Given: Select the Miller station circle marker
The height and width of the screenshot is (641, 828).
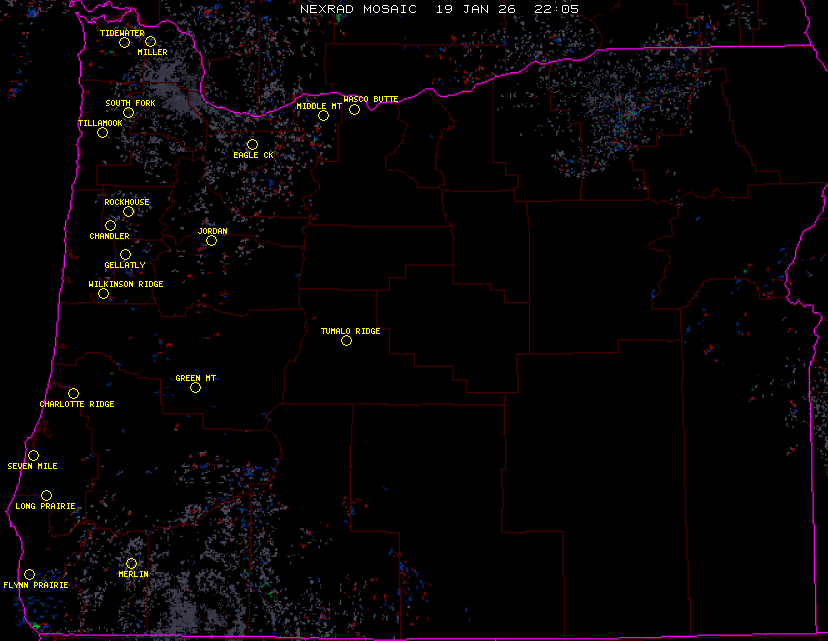Looking at the screenshot, I should (150, 42).
